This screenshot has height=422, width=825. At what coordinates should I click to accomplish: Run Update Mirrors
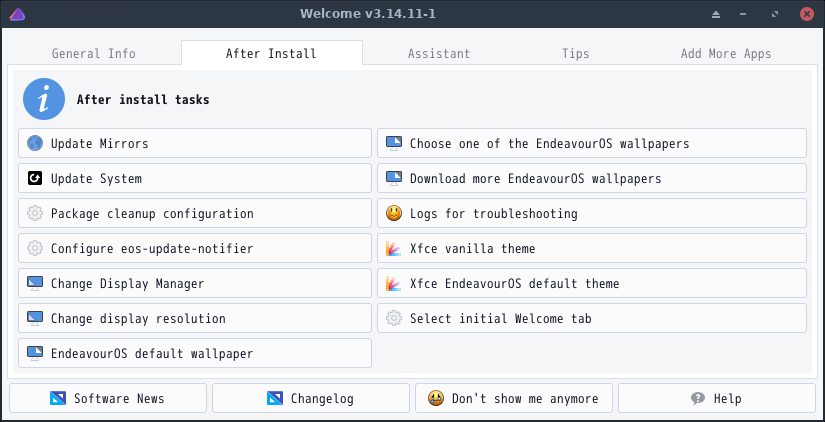(x=195, y=143)
